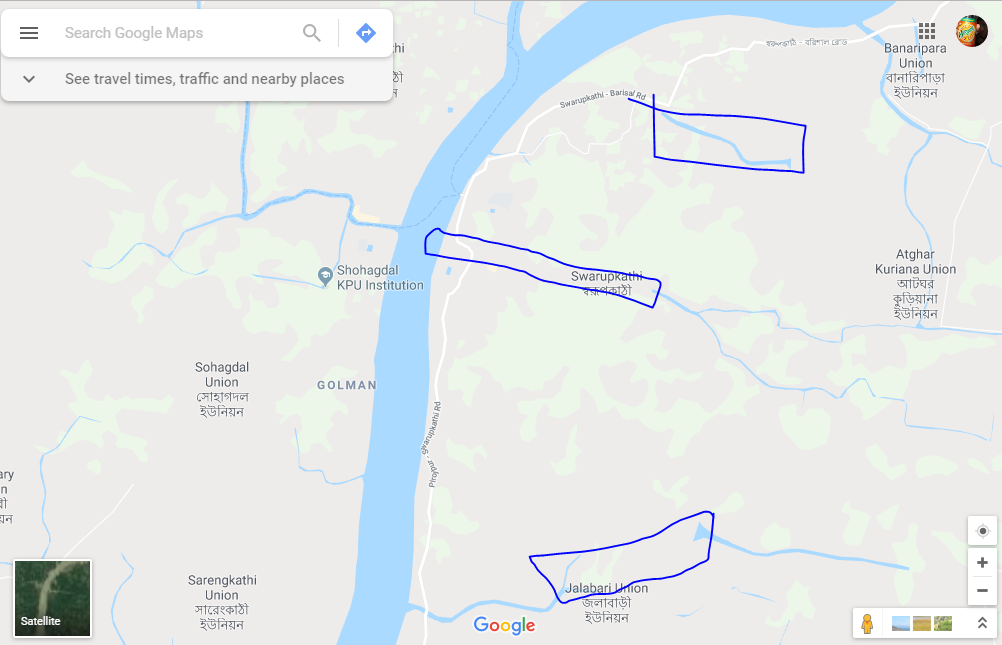Switch to Satellite view
Viewport: 1002px width, 645px height.
(52, 598)
